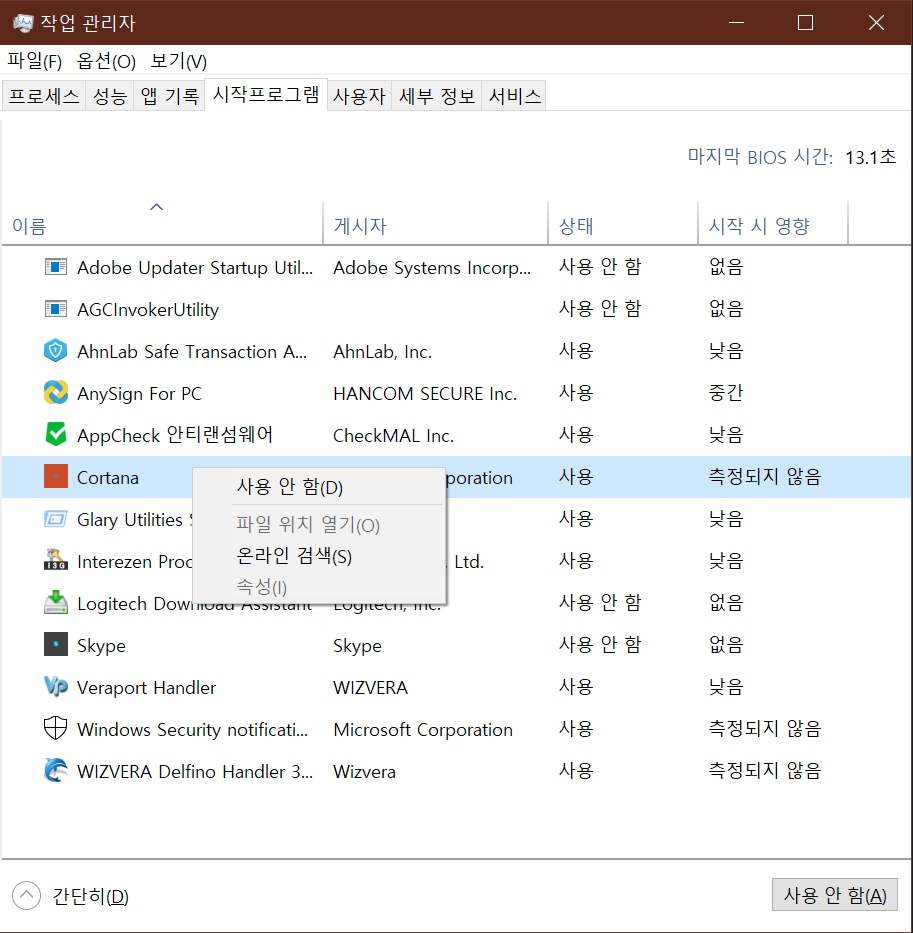Click the sort arrow above 이름 column

[157, 207]
